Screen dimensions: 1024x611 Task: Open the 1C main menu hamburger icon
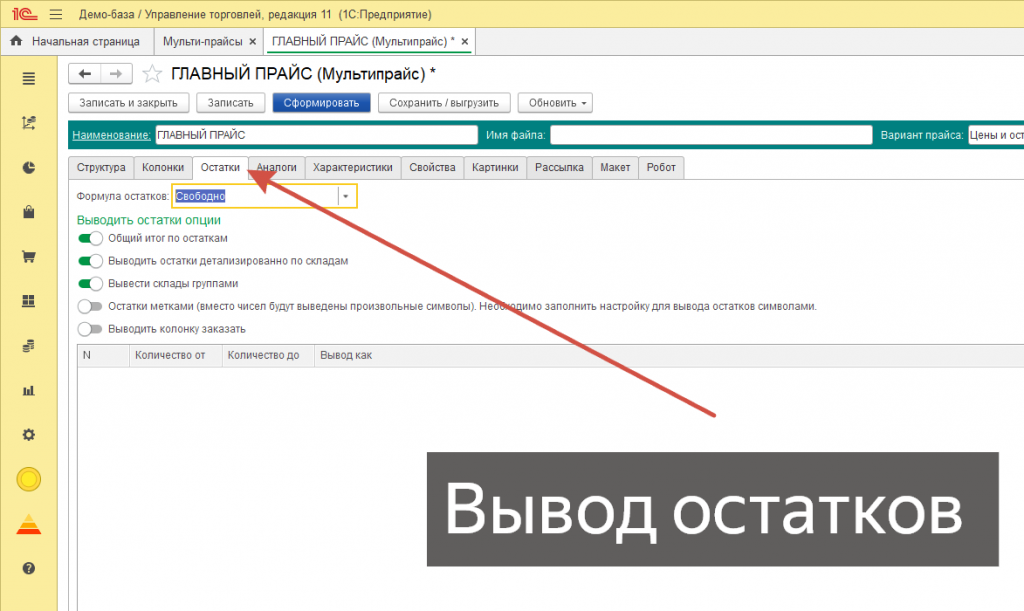(x=56, y=14)
